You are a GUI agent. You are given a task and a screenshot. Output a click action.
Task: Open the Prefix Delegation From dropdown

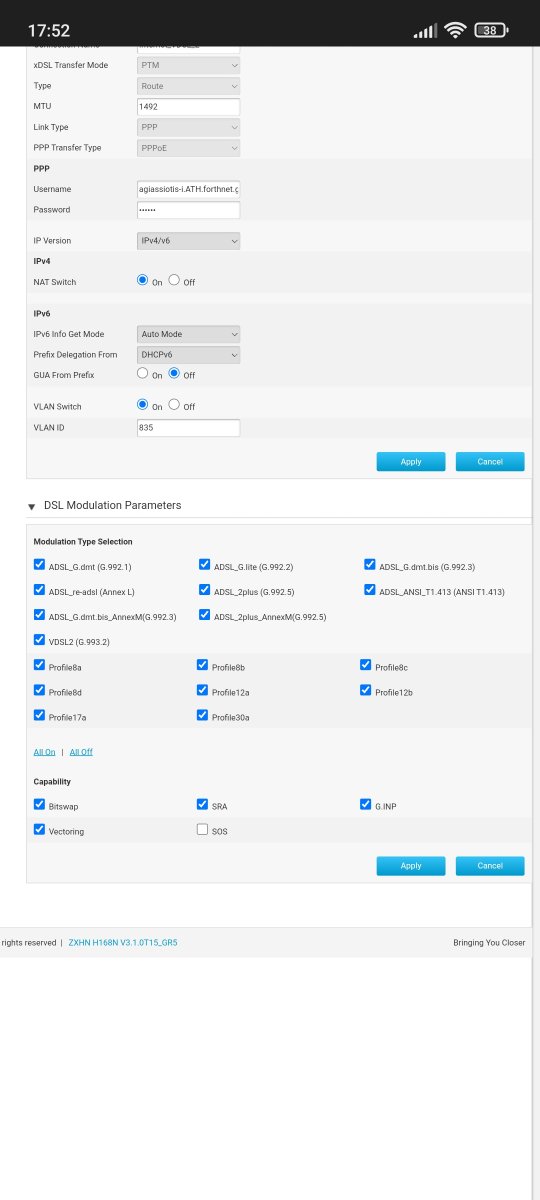(188, 355)
